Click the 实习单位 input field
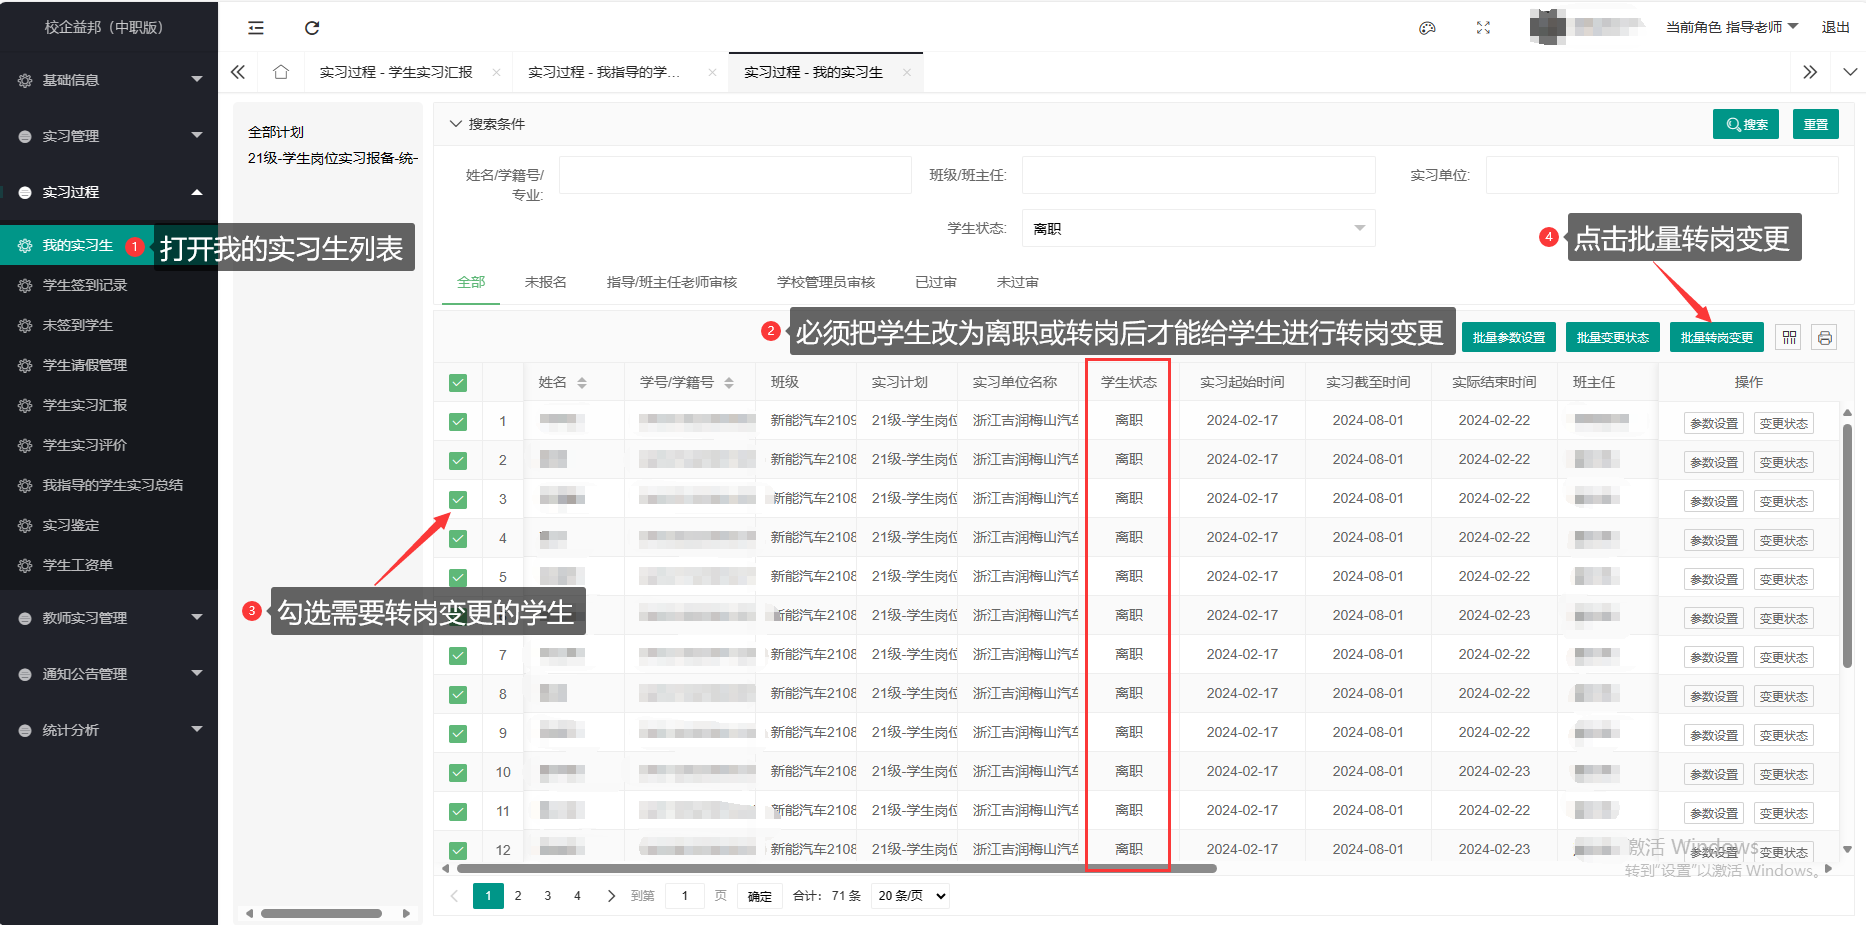The image size is (1866, 925). click(1661, 175)
